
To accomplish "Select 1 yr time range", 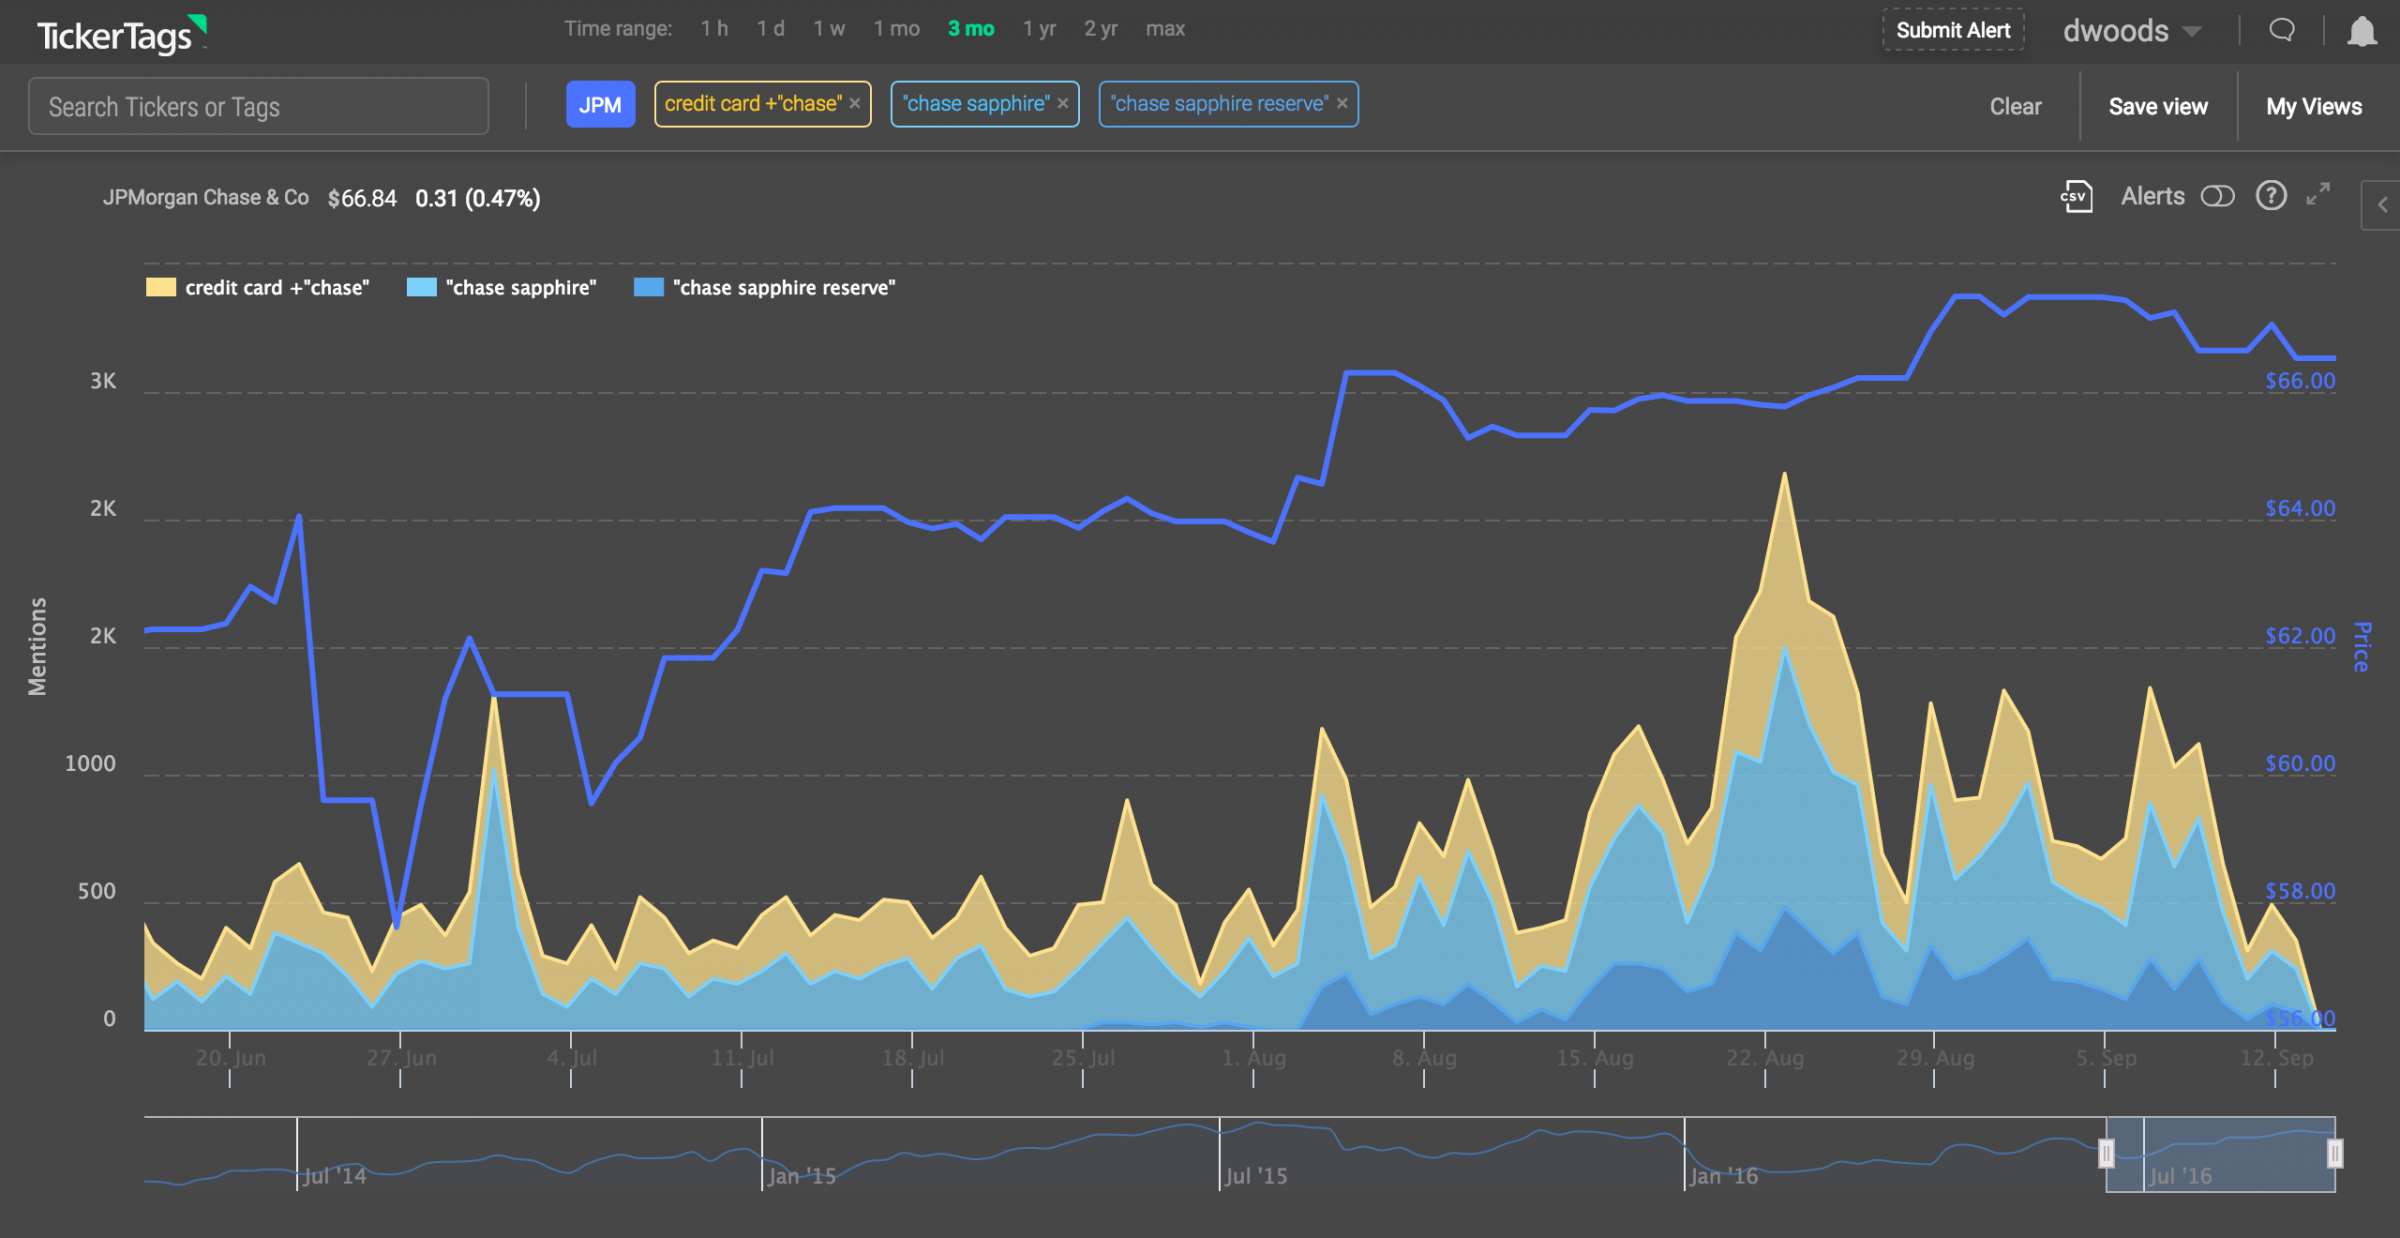I will (x=1039, y=29).
